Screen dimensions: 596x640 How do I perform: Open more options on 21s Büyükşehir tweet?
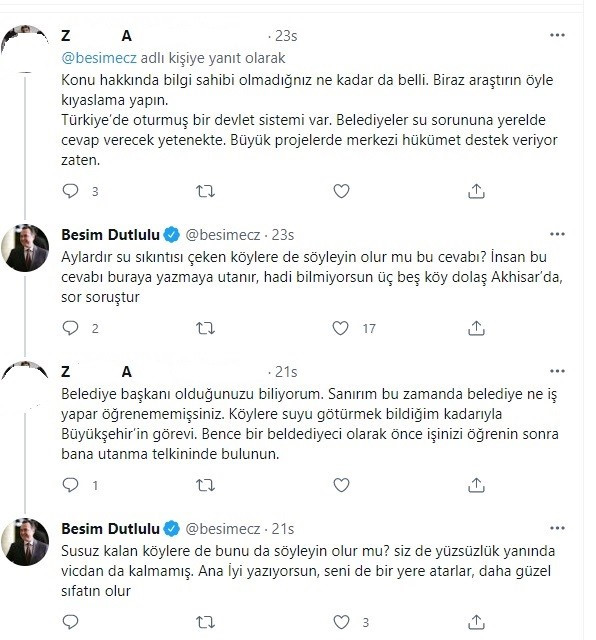coord(557,371)
